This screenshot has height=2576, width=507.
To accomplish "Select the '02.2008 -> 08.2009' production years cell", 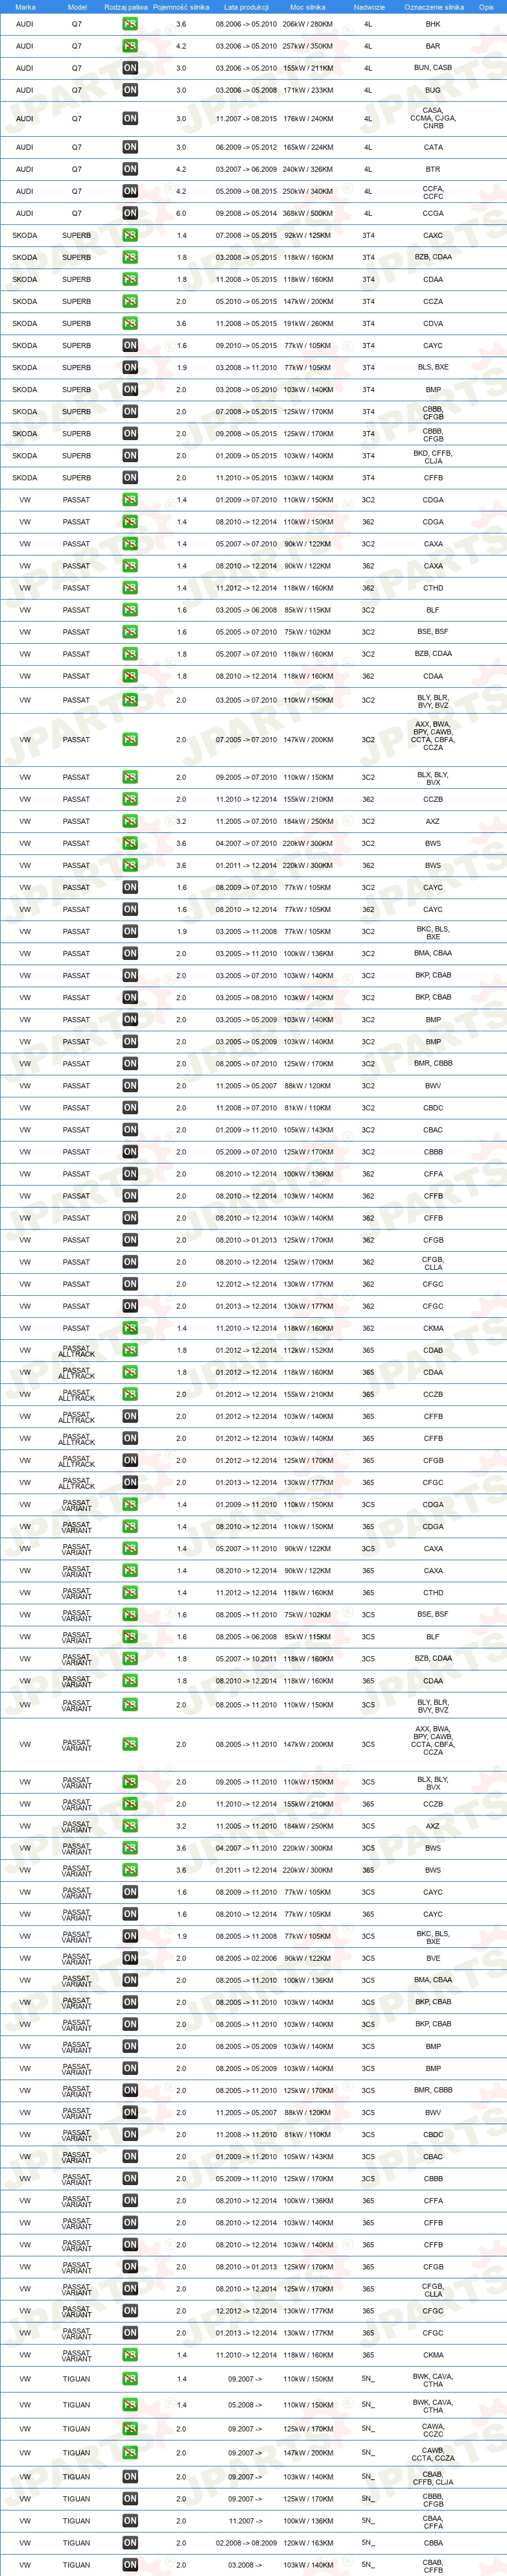I will coord(246,2543).
